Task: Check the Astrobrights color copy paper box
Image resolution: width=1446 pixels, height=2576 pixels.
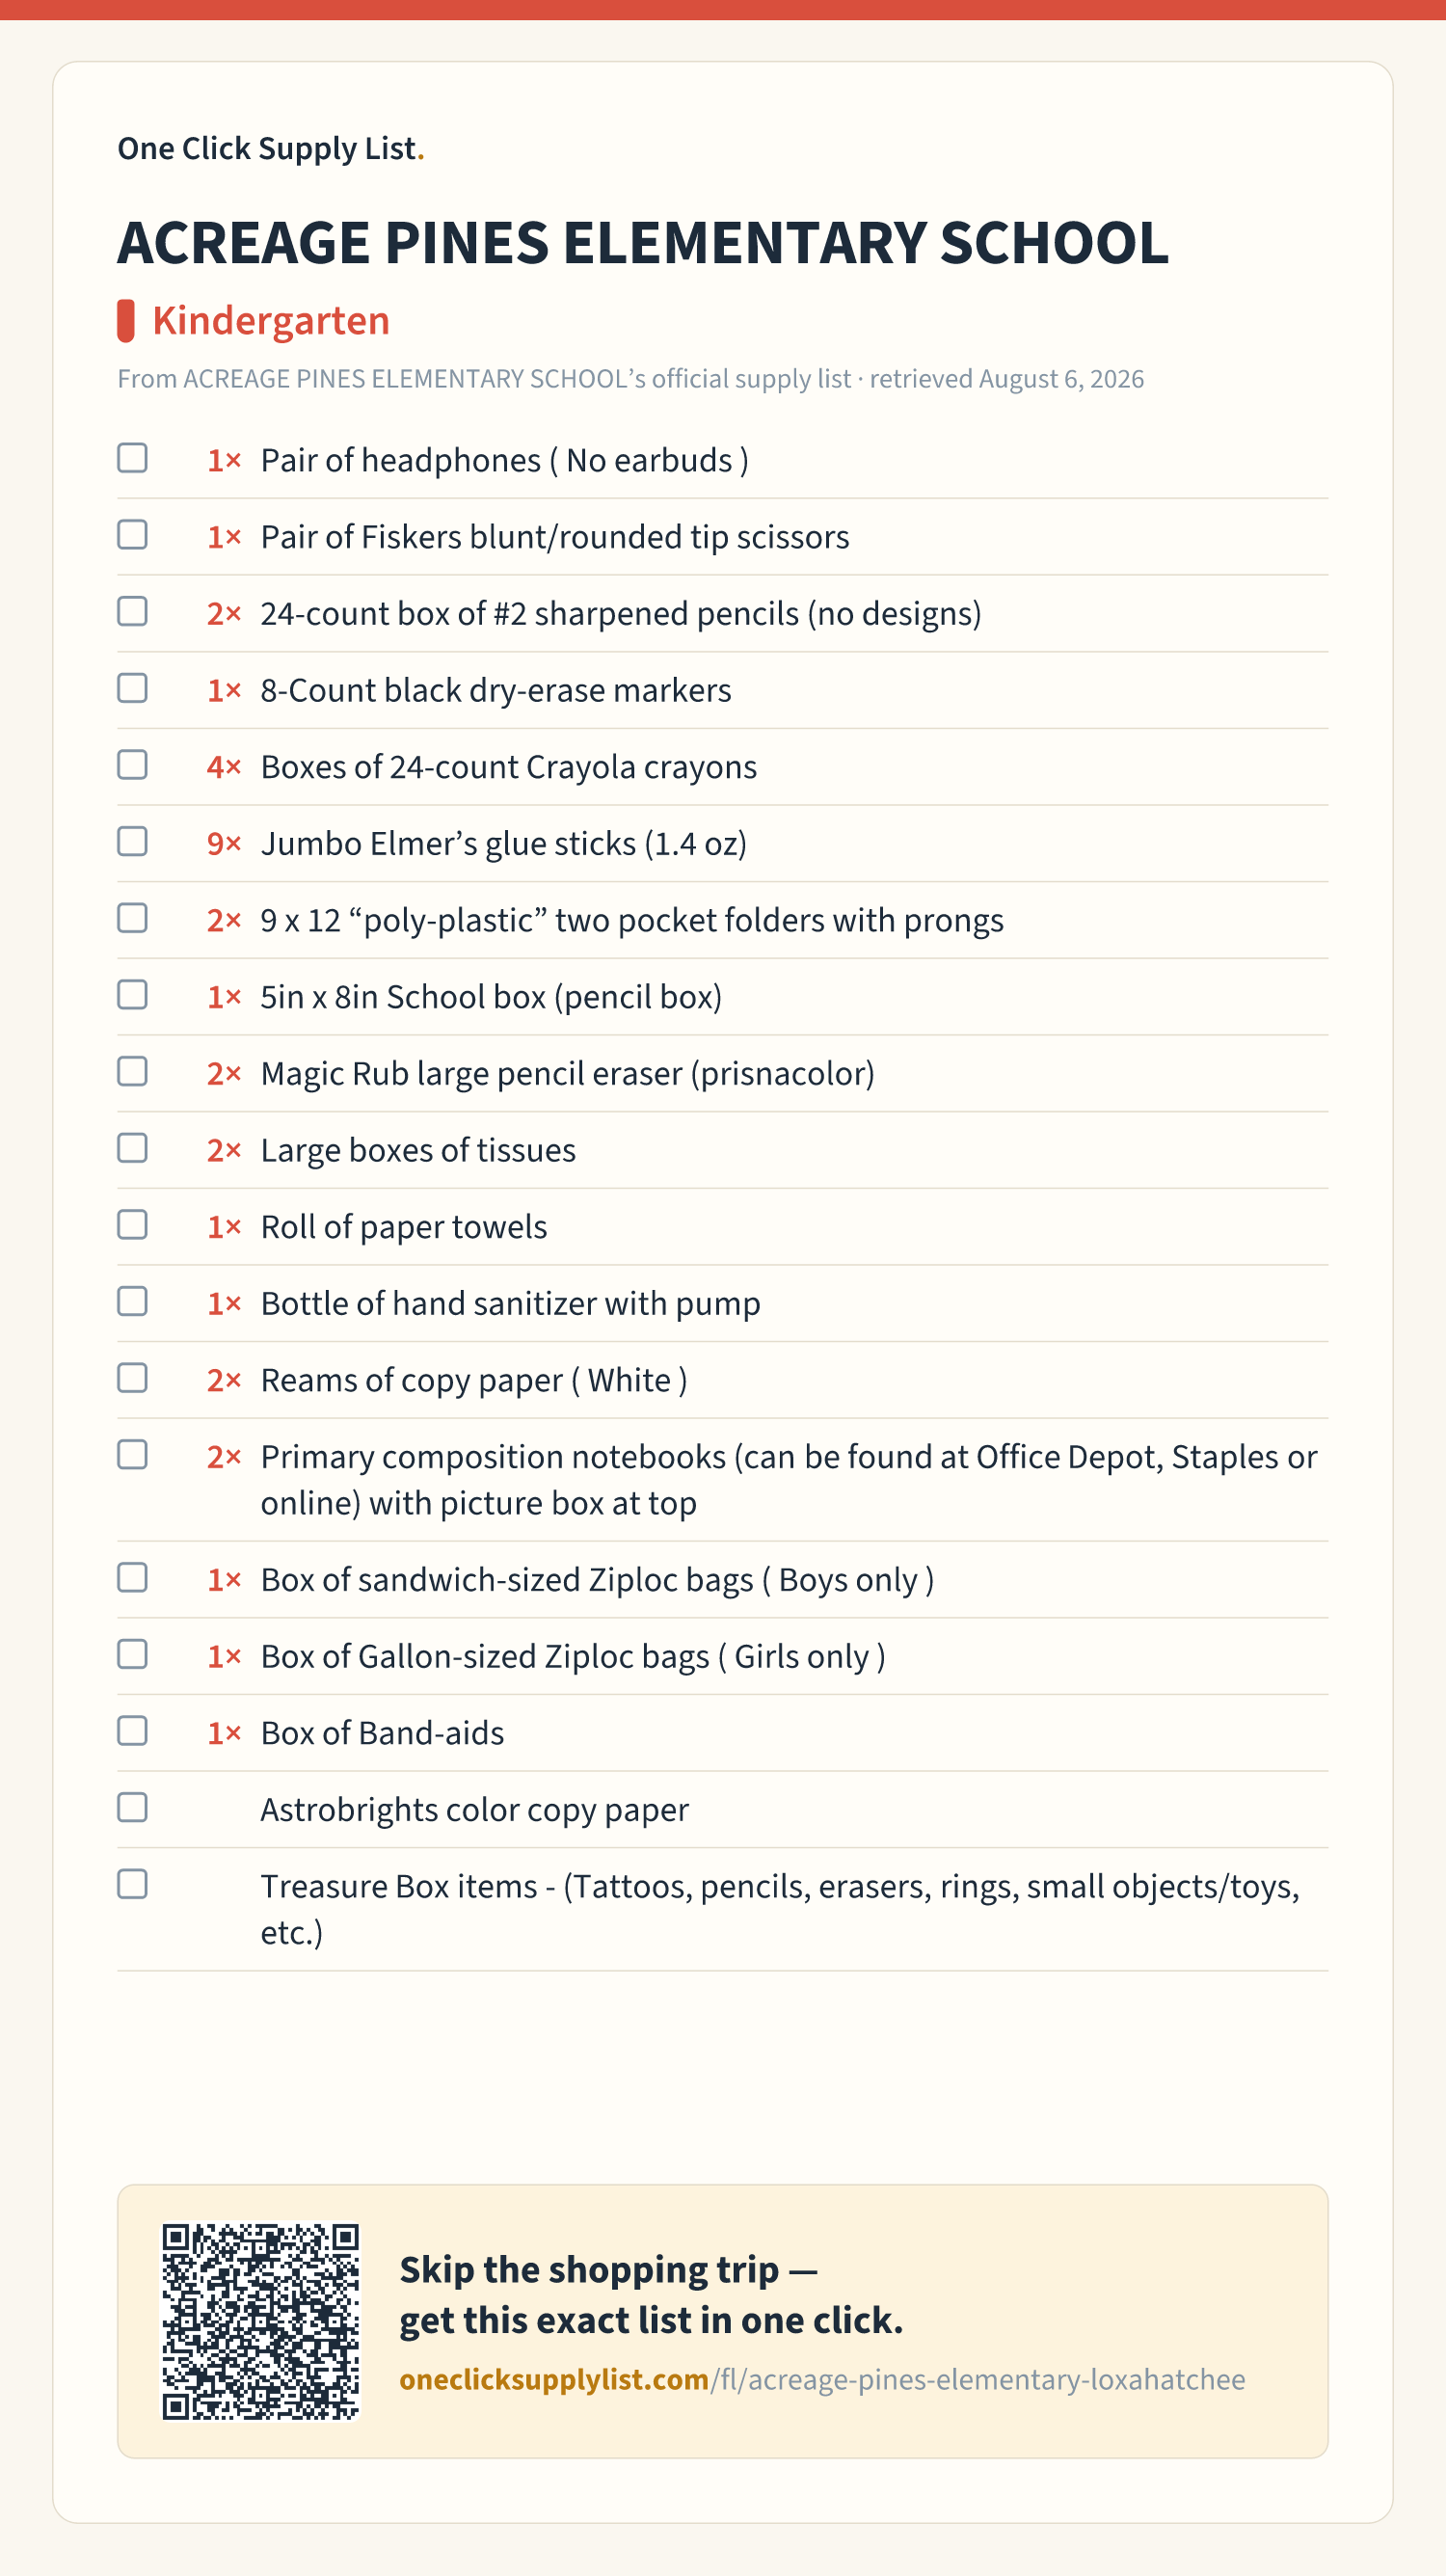Action: (132, 1808)
